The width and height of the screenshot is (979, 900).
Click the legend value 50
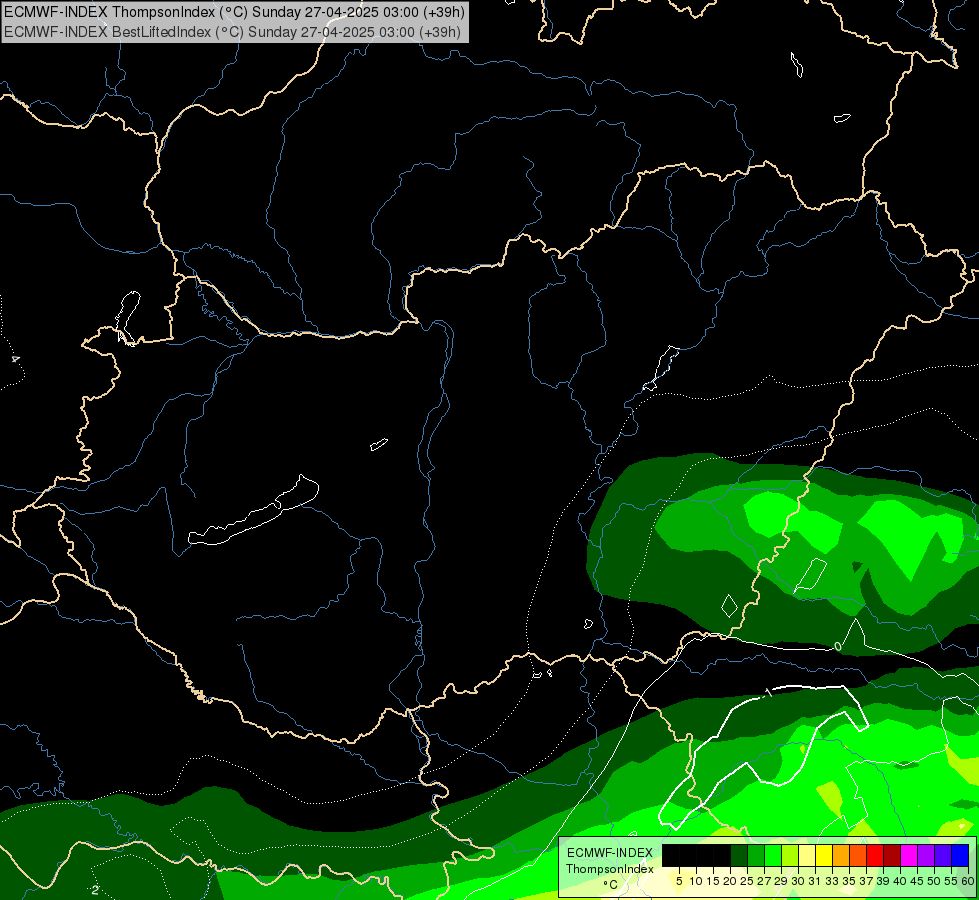pyautogui.click(x=935, y=881)
